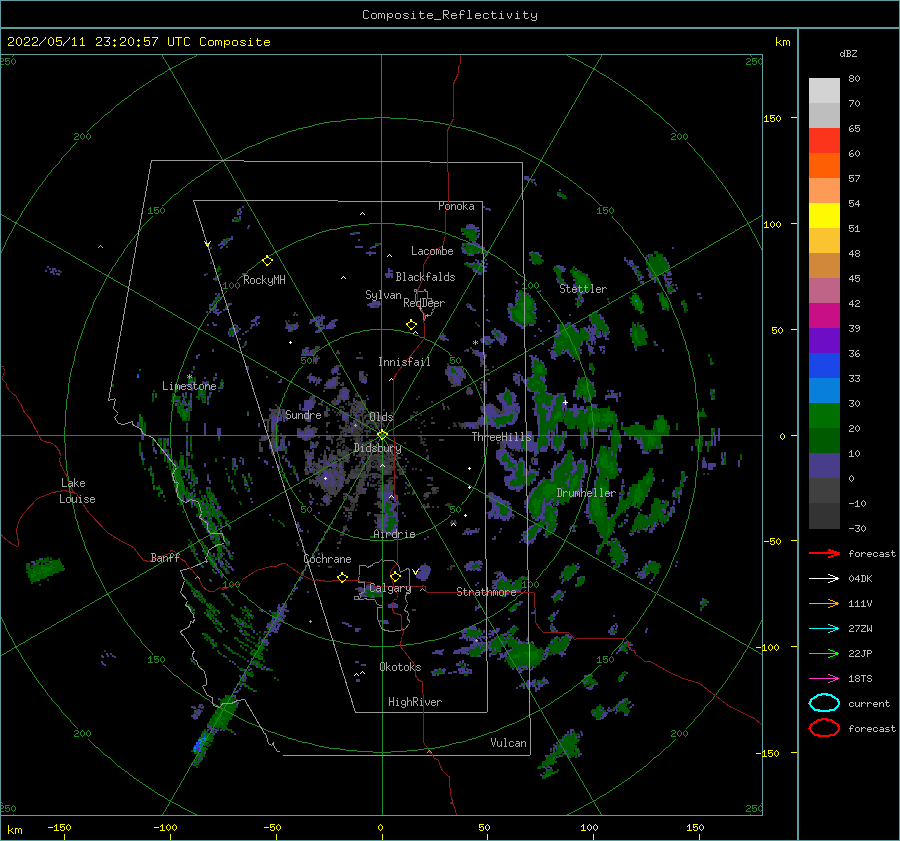This screenshot has width=900, height=841.
Task: Select the violet 36-39 dBZ color band
Action: pyautogui.click(x=824, y=340)
